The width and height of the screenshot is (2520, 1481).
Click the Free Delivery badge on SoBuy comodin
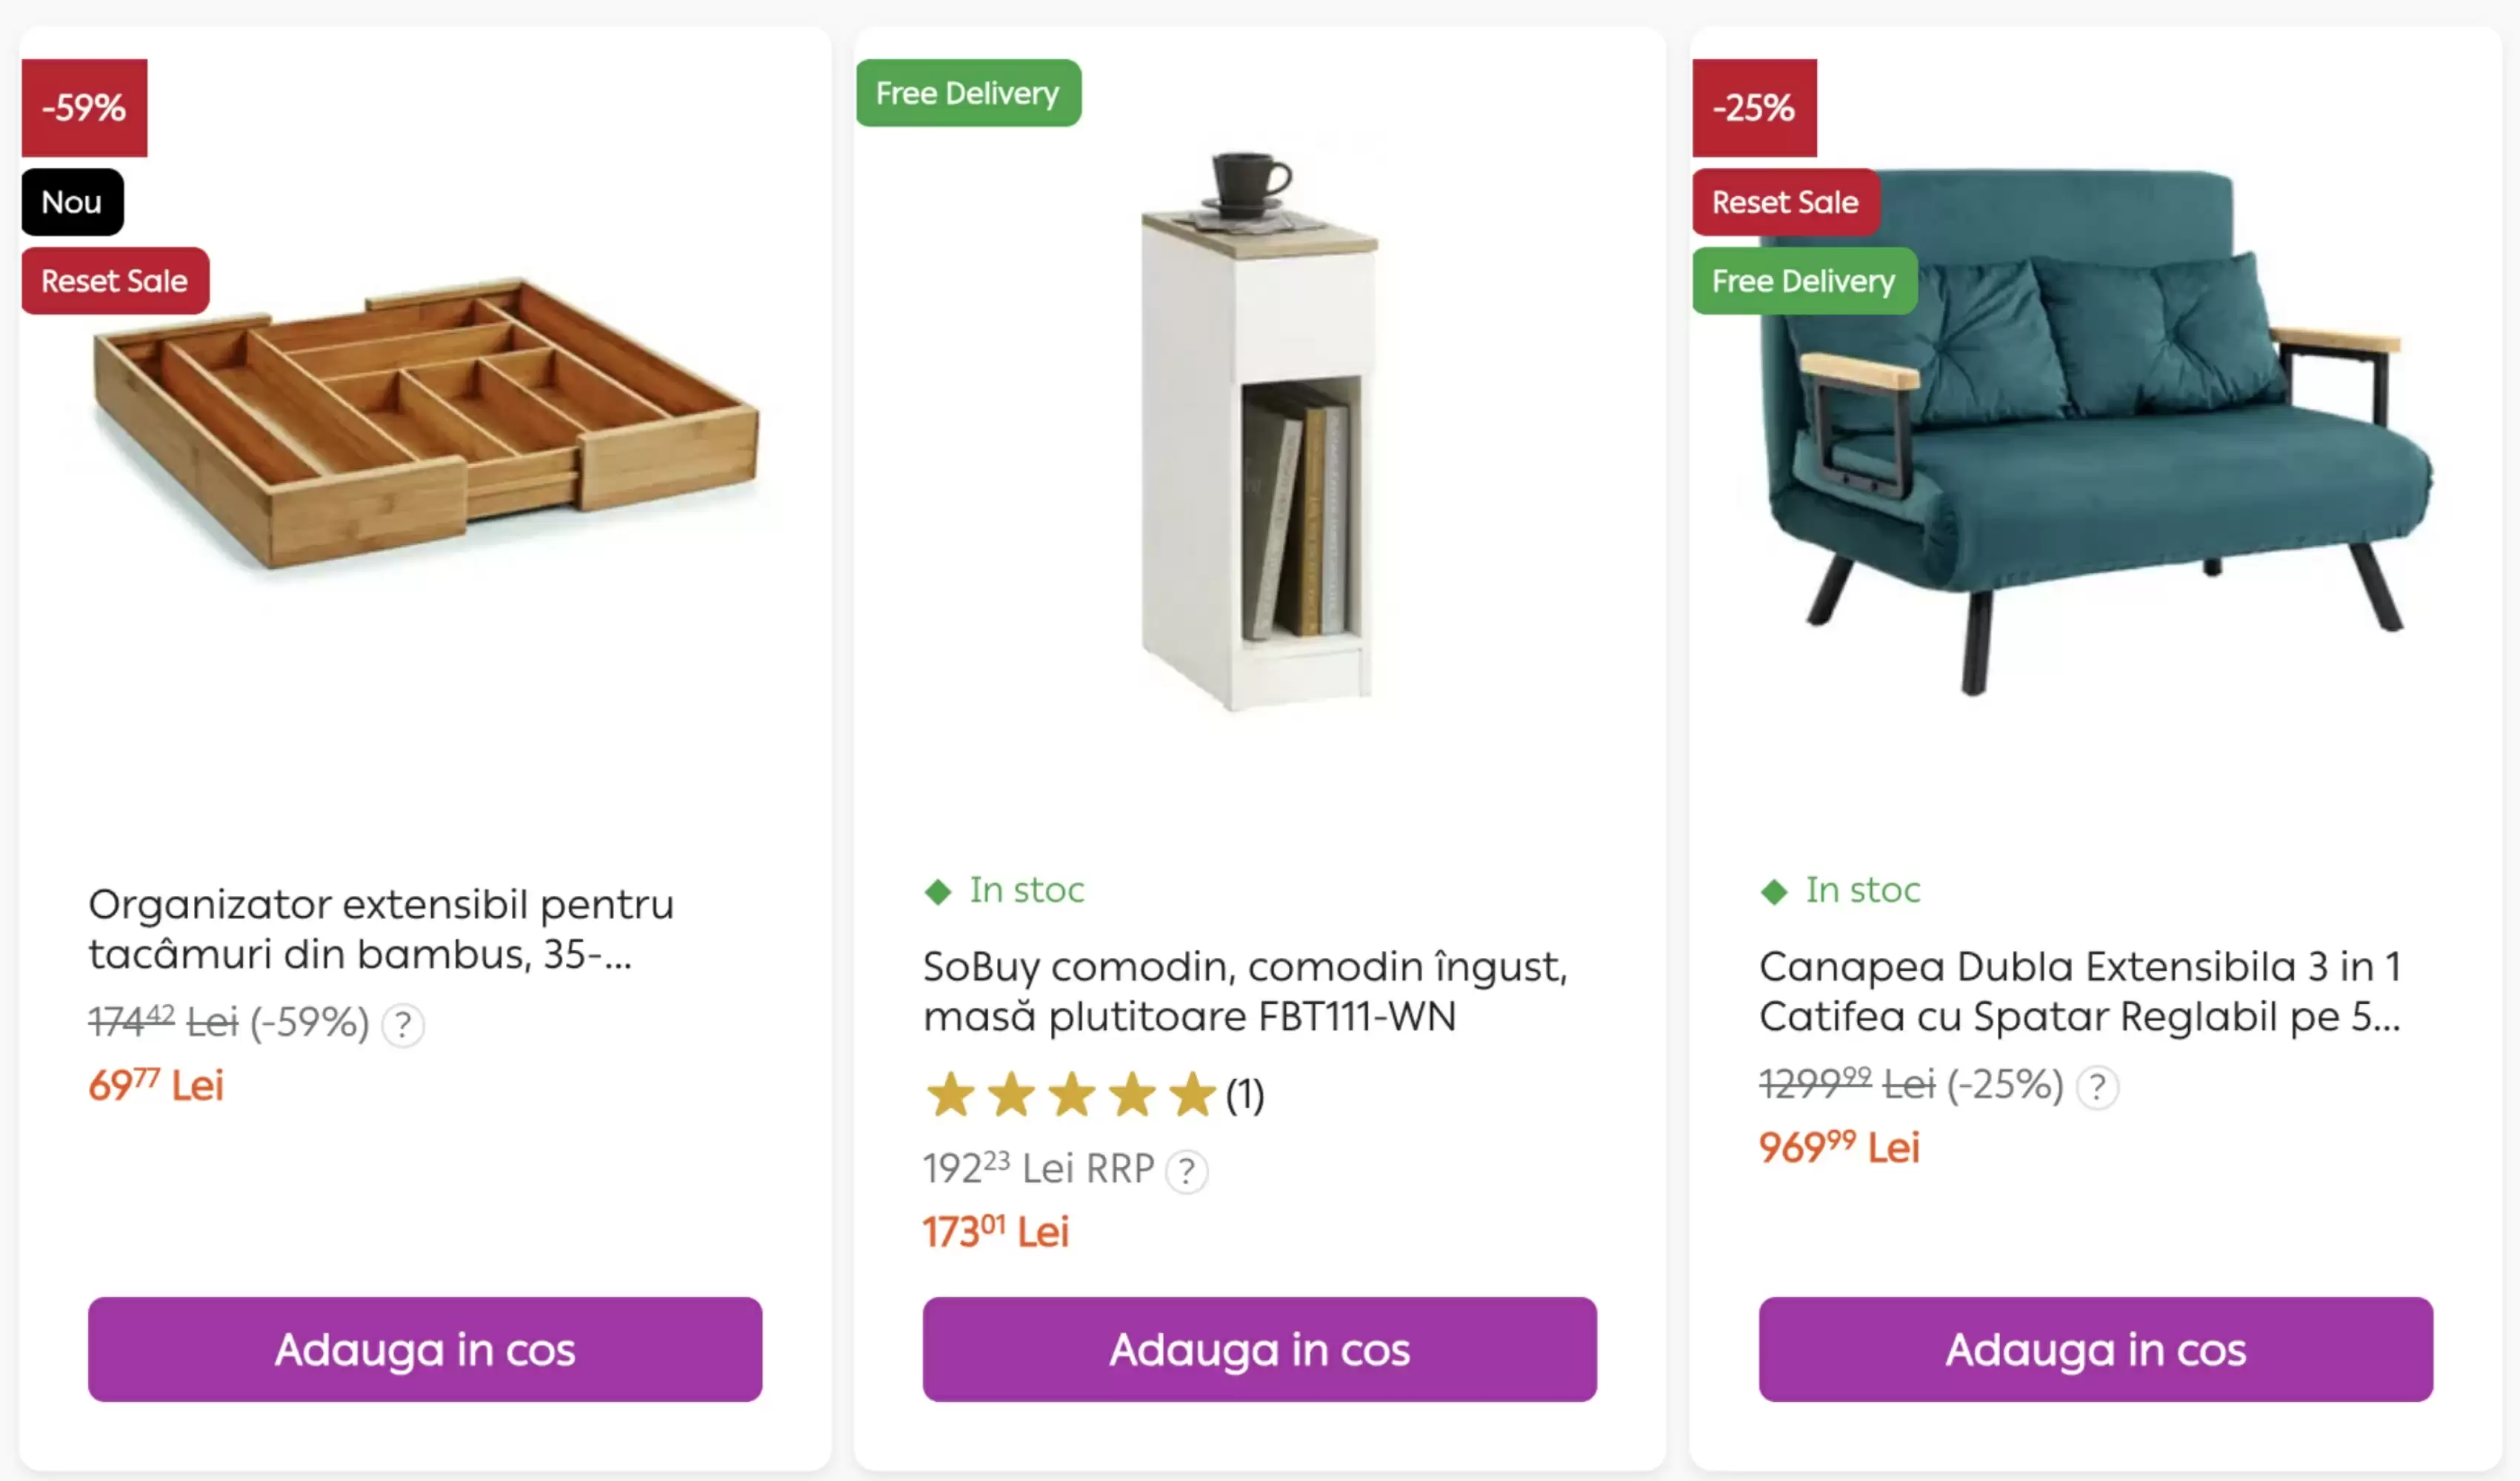[x=968, y=93]
